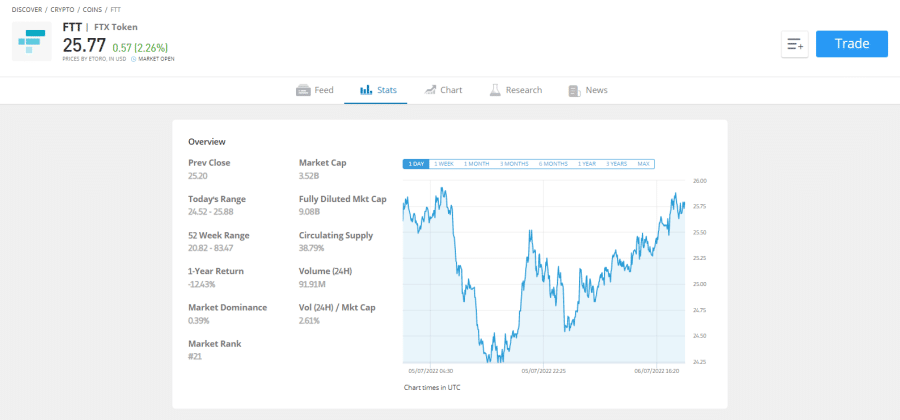This screenshot has width=900, height=420.
Task: Click the add to watchlist icon
Action: coord(795,44)
